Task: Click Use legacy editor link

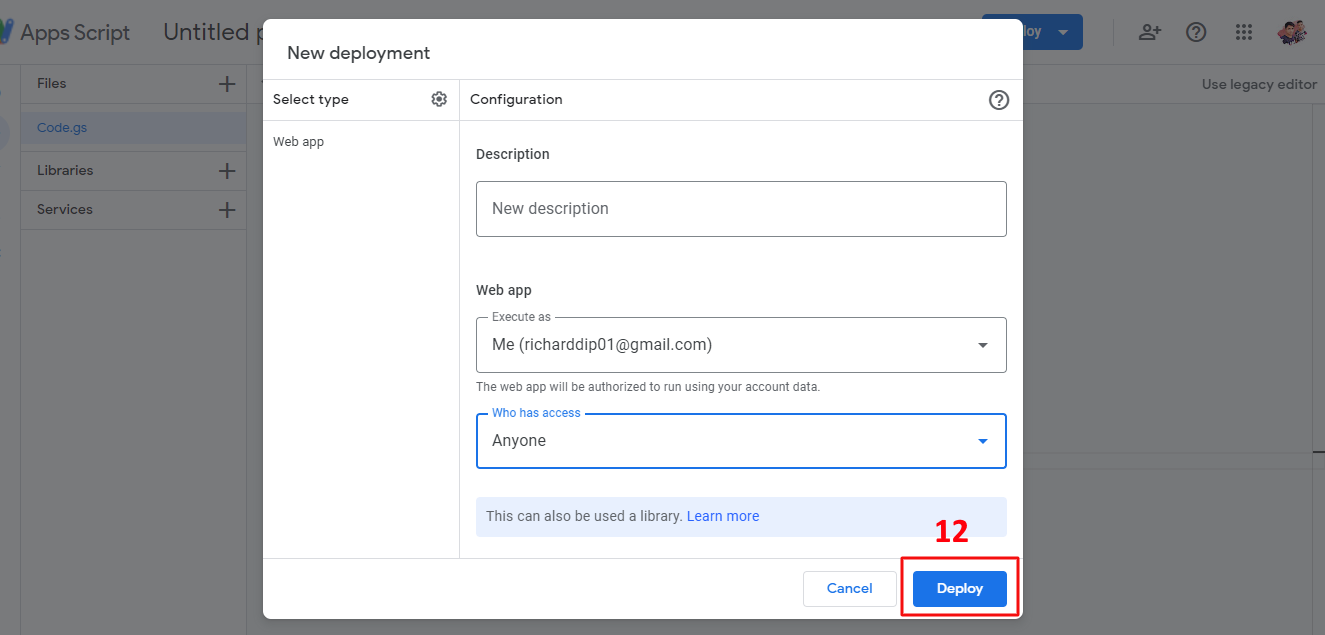Action: tap(1259, 84)
